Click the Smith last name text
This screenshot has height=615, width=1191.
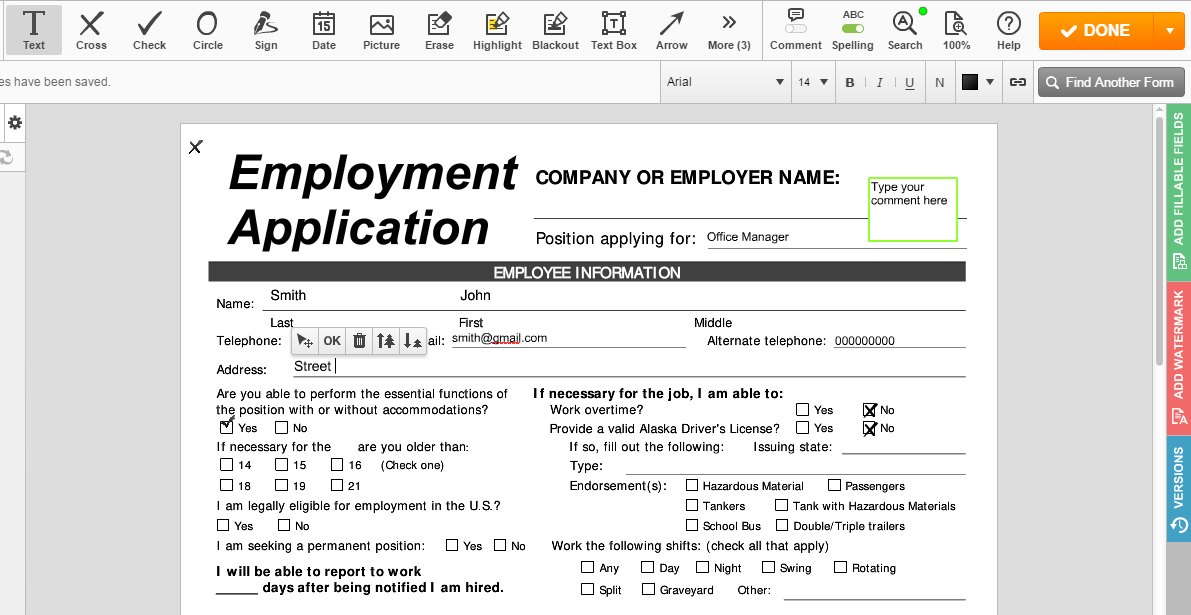[x=288, y=295]
